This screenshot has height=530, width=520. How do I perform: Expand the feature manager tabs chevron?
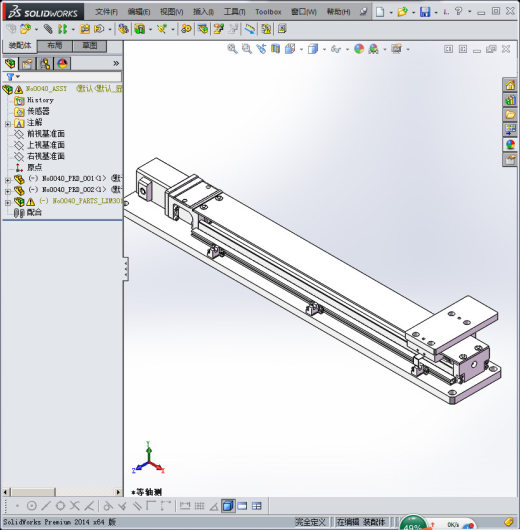[x=116, y=64]
